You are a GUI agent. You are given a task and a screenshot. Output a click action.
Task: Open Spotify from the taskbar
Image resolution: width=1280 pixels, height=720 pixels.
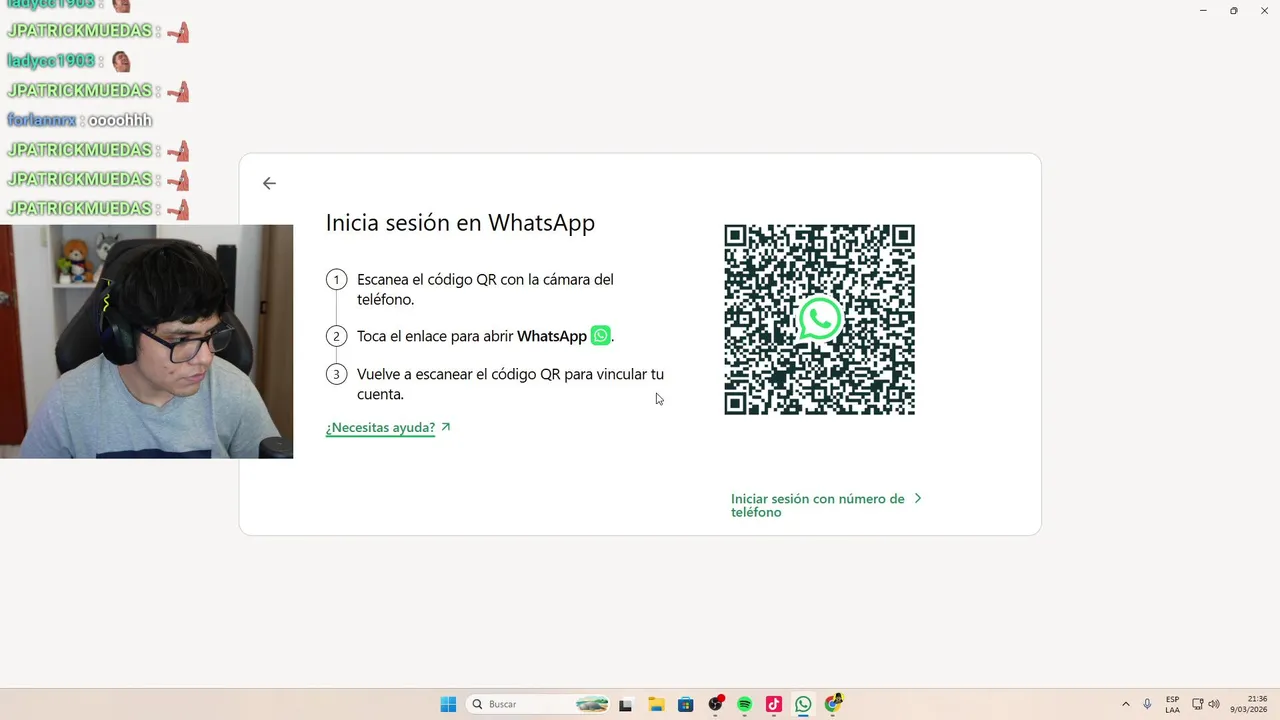pos(744,704)
